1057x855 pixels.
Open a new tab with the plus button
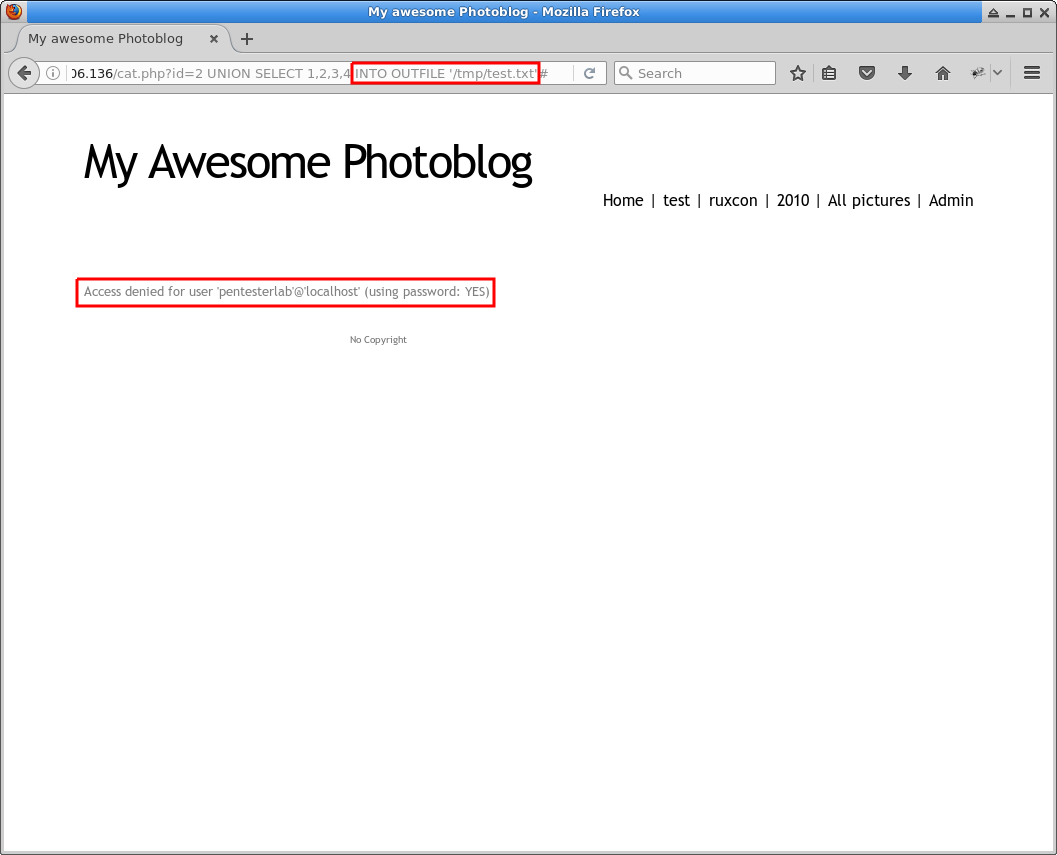(x=247, y=39)
